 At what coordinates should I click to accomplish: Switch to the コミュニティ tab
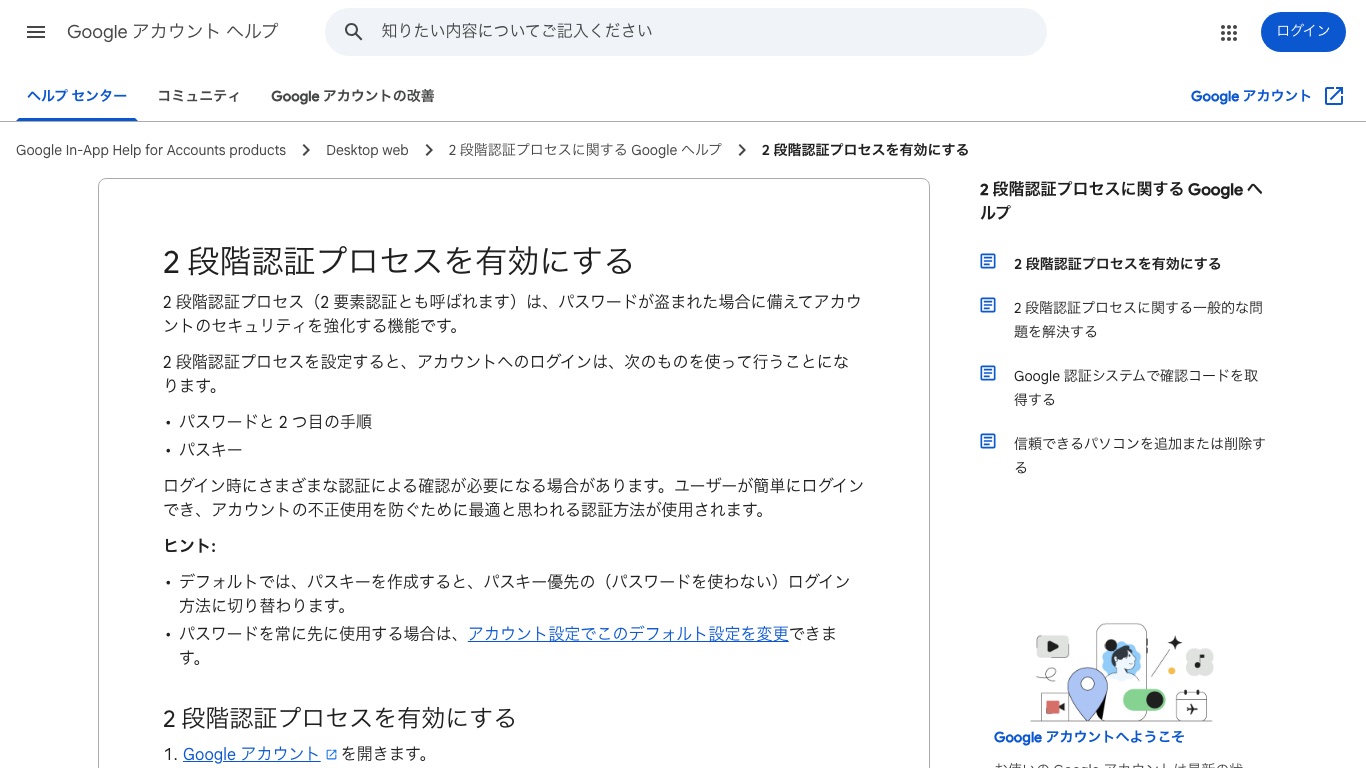point(199,96)
